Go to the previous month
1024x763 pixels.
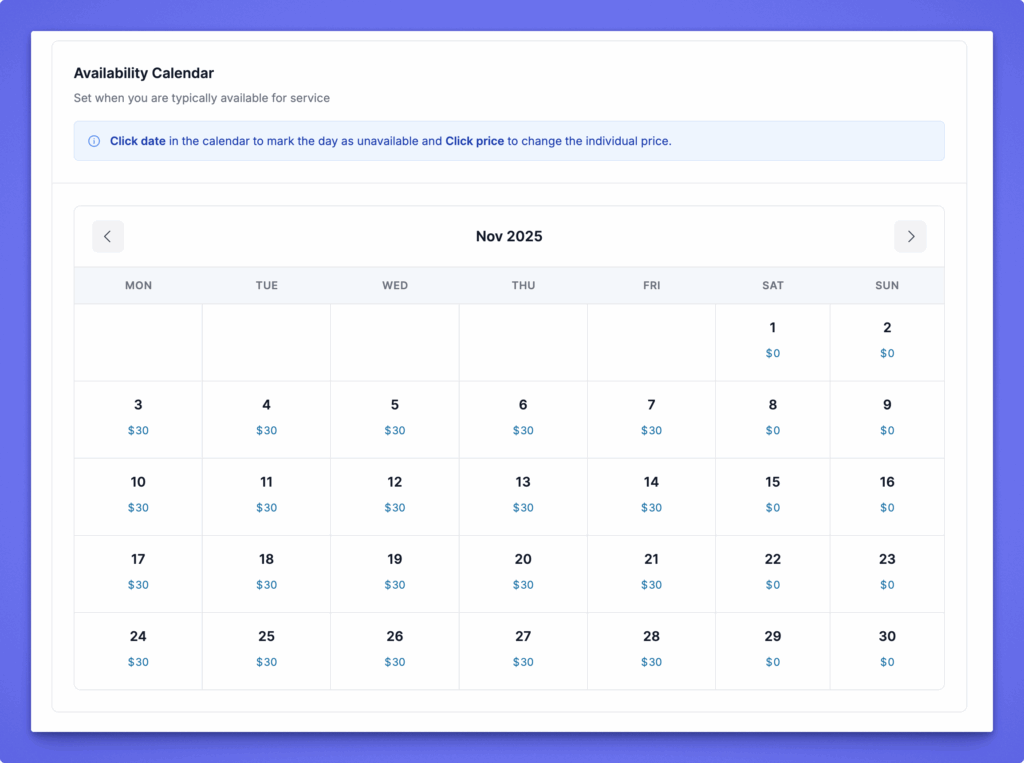[108, 237]
